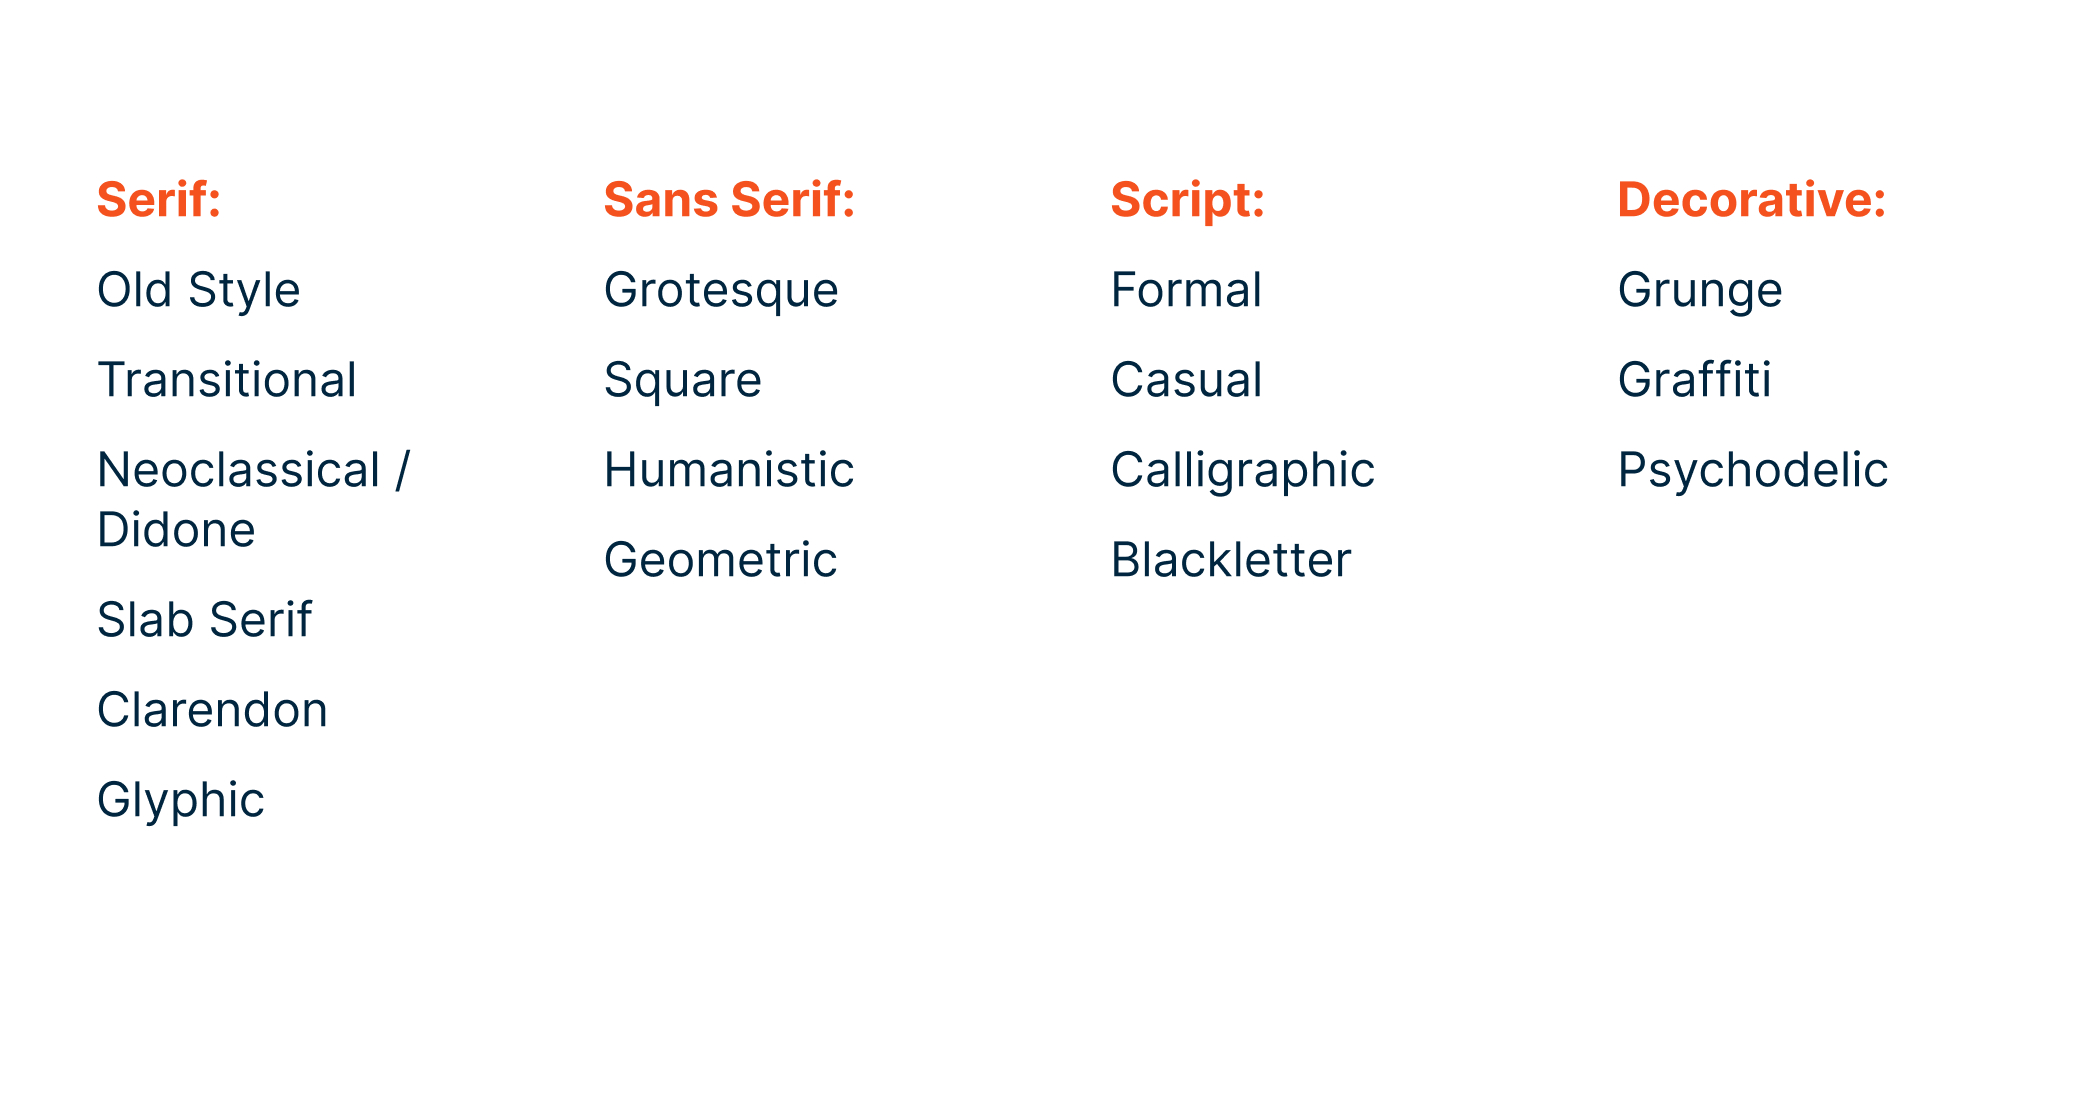Click the Sans Serif column heading
Screen dimensions: 2100x1096
pyautogui.click(x=729, y=199)
